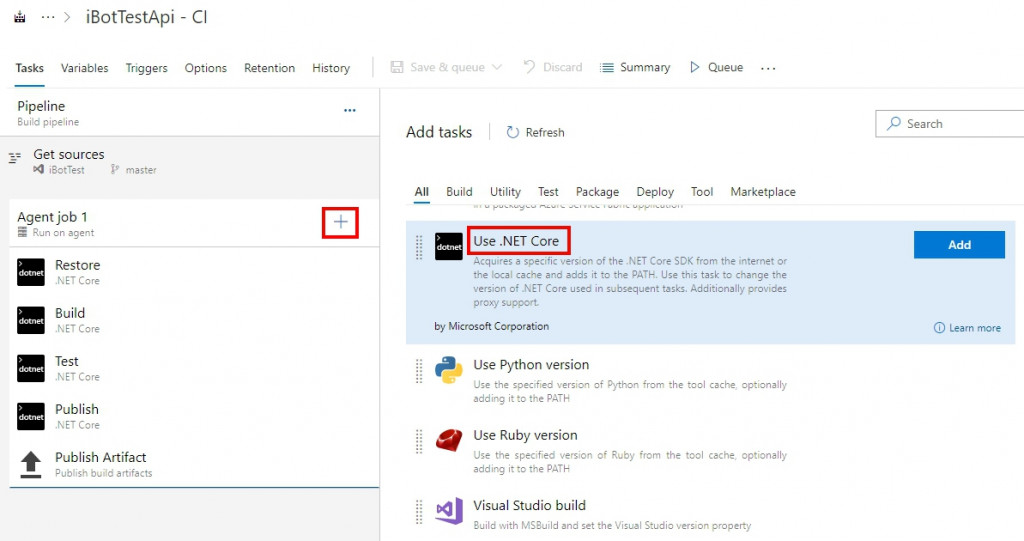Open the Options tab
This screenshot has height=541, width=1024.
tap(206, 68)
